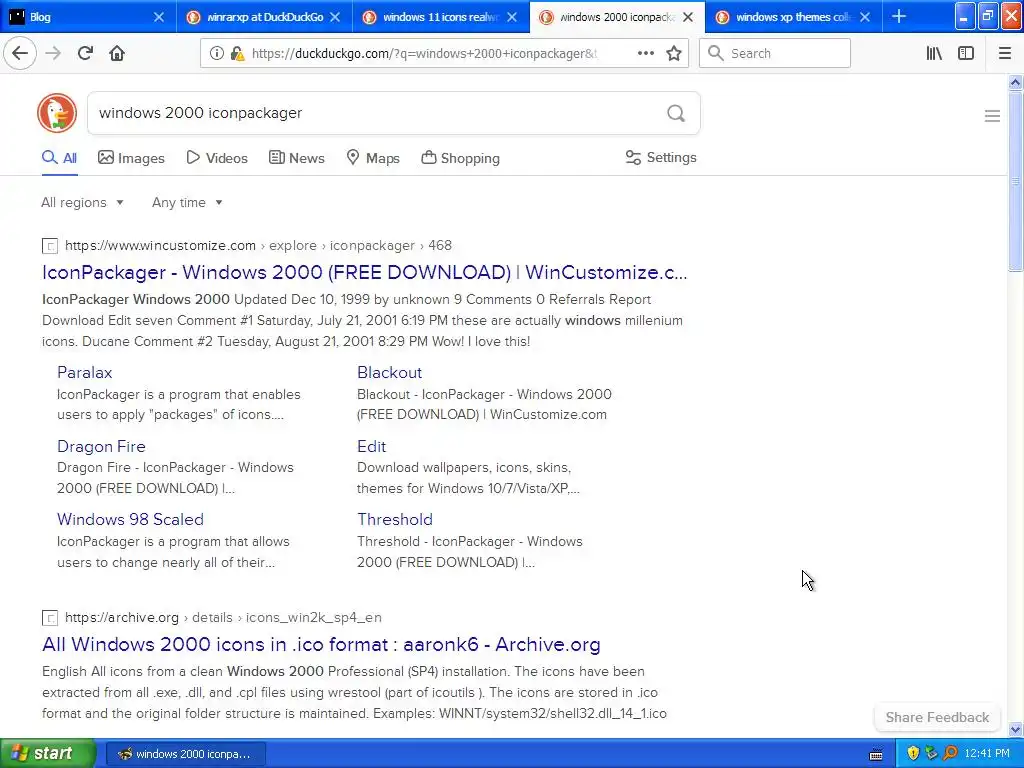Open the Library icon in toolbar
The image size is (1024, 768).
pyautogui.click(x=934, y=54)
